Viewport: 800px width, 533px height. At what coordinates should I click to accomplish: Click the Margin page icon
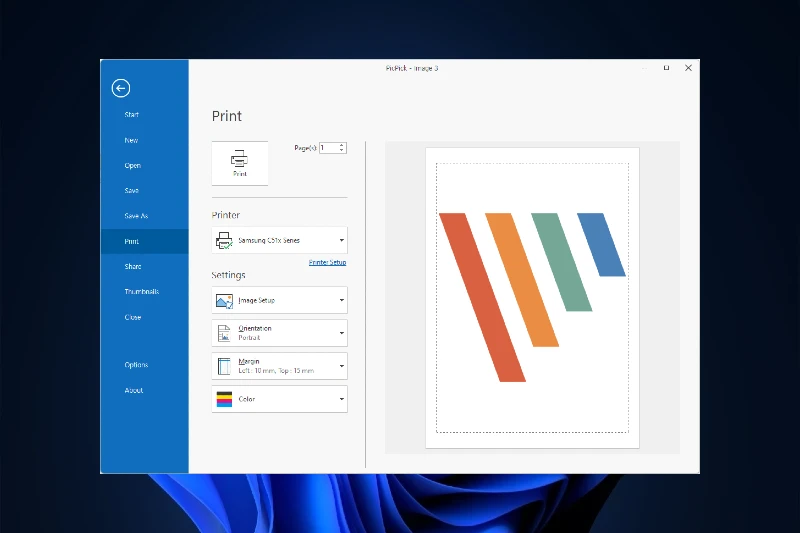[224, 366]
